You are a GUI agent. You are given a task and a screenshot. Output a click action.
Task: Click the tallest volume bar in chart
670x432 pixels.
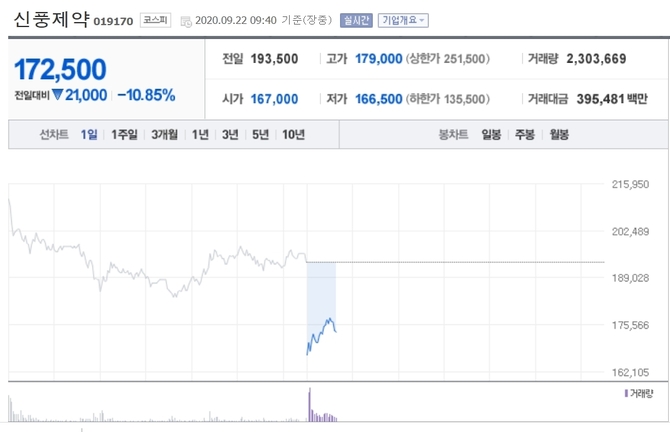pos(309,402)
